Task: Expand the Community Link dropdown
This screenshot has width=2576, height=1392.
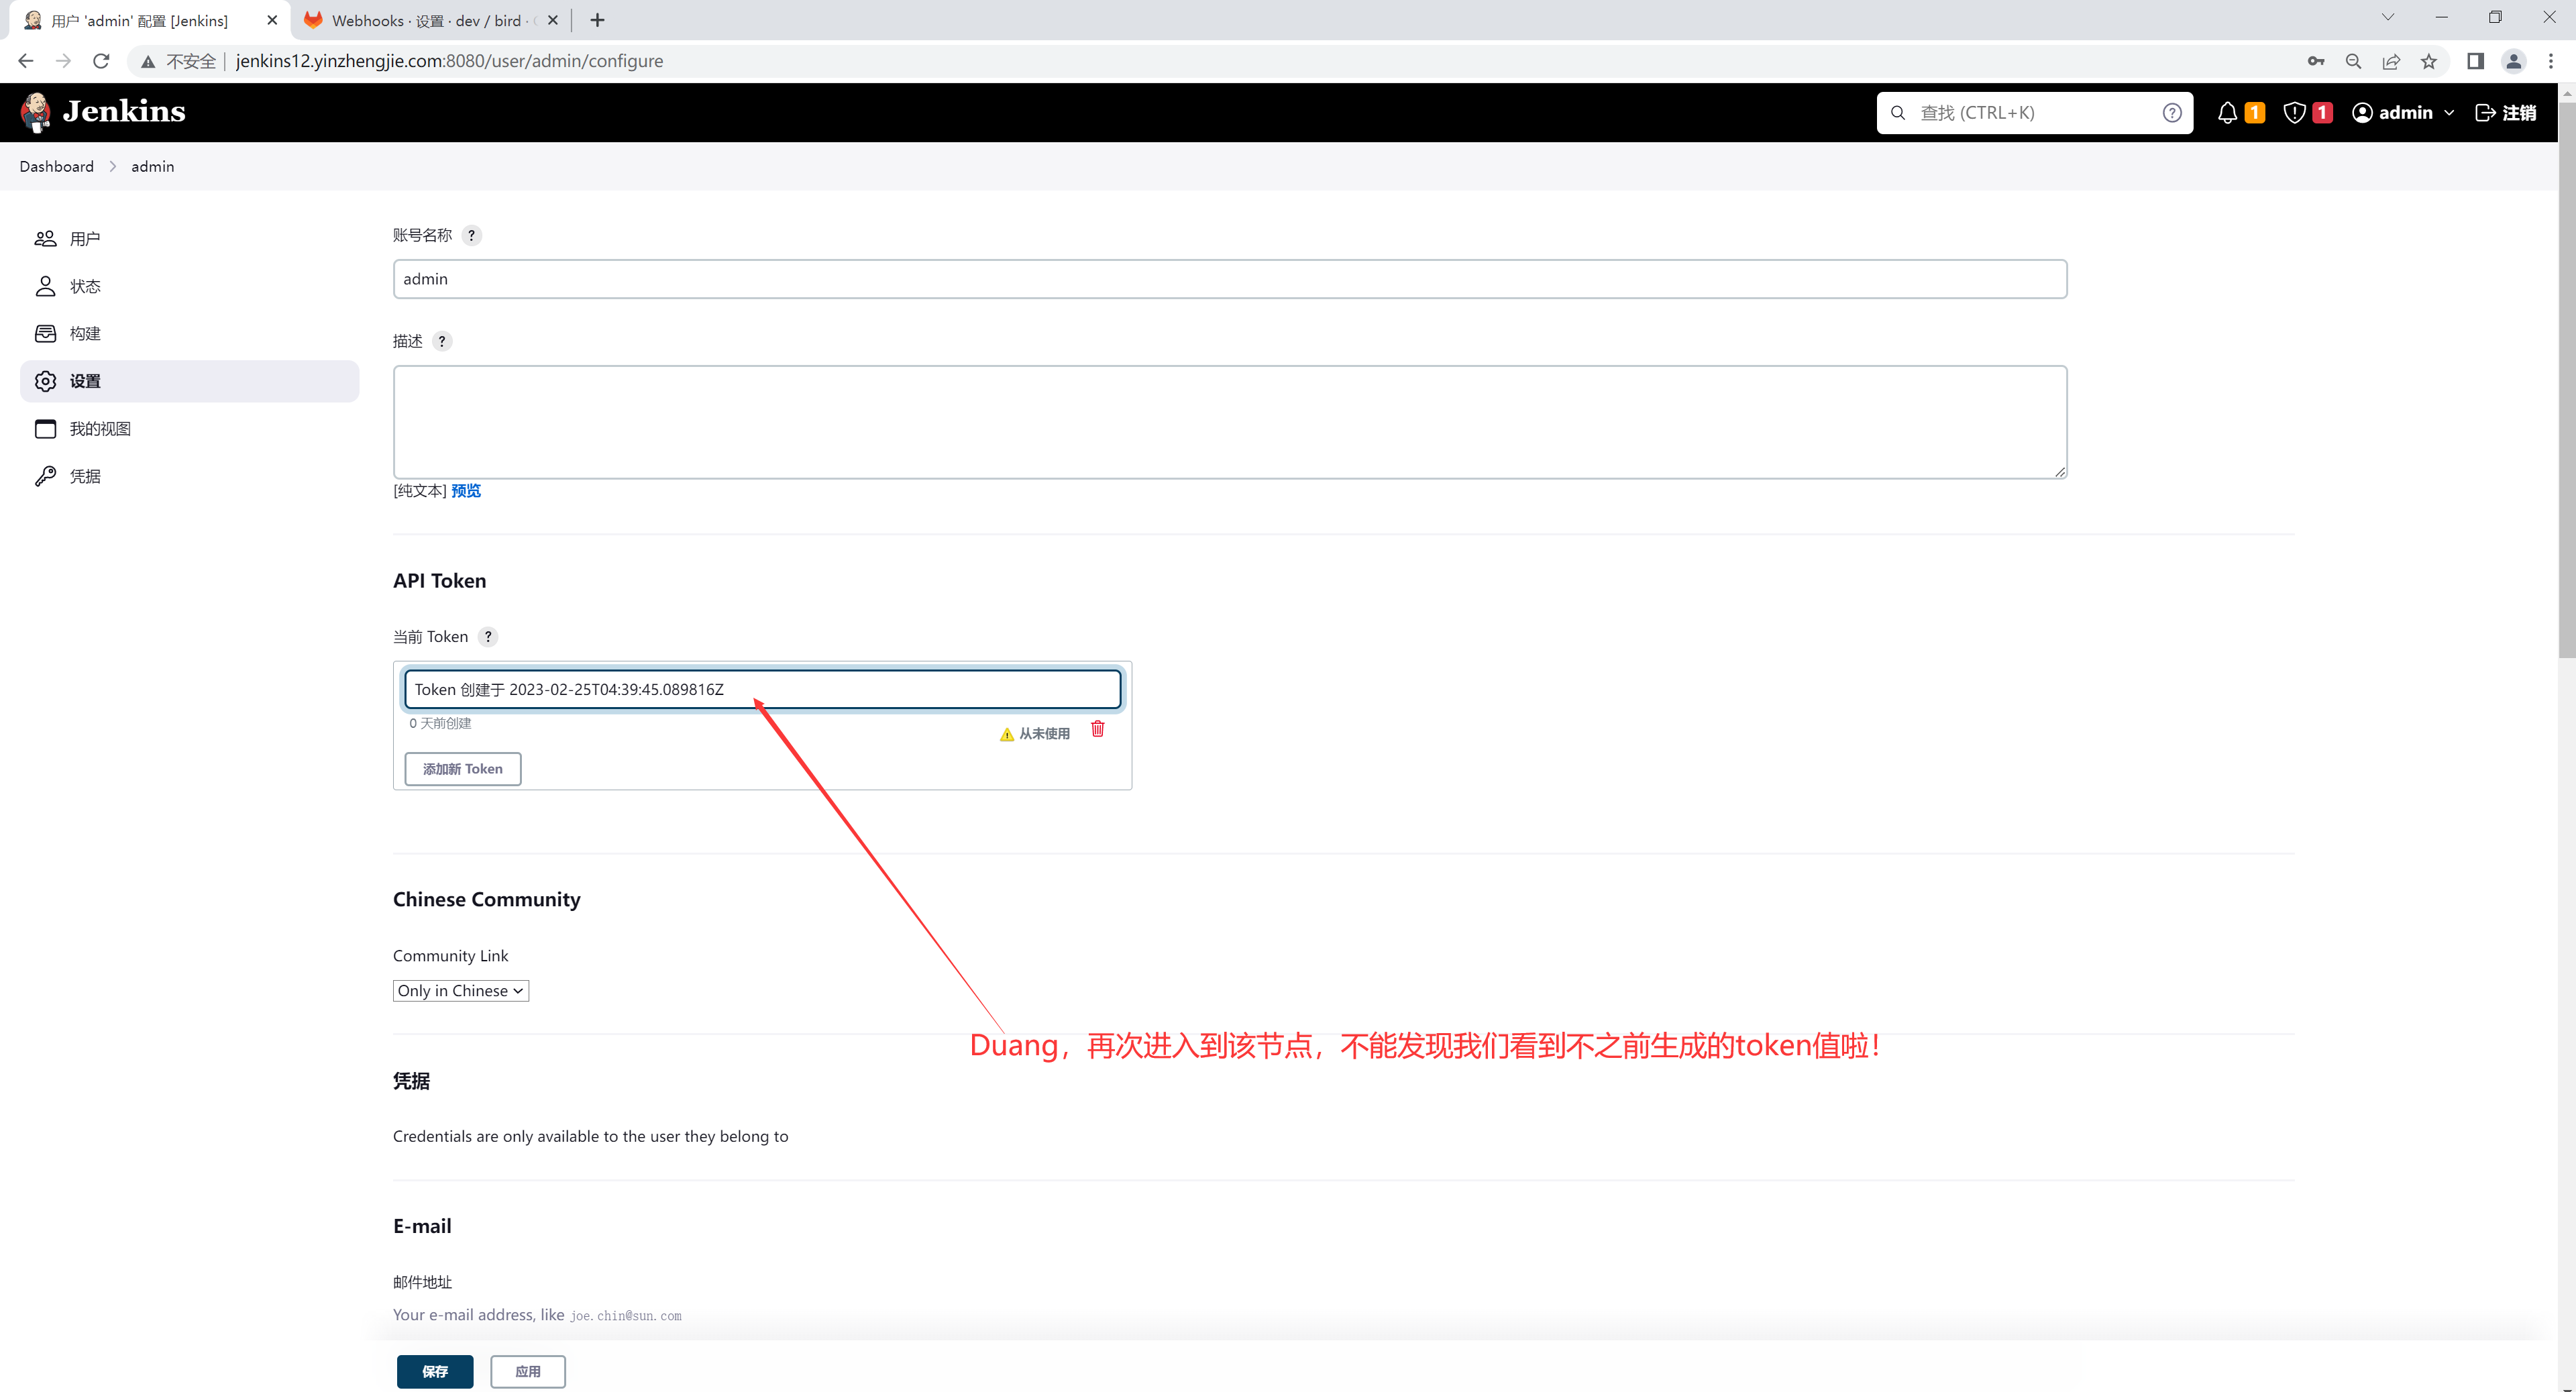Action: coord(460,991)
